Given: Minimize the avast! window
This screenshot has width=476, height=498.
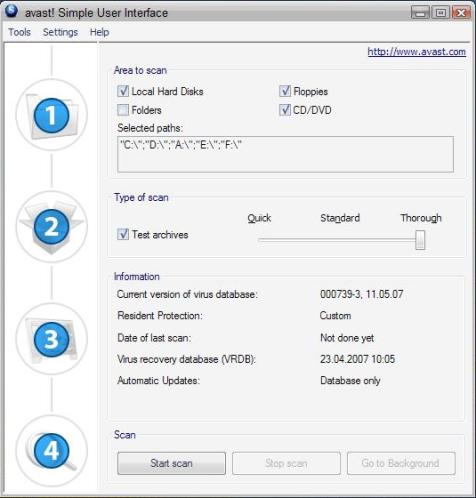Looking at the screenshot, I should 420,13.
